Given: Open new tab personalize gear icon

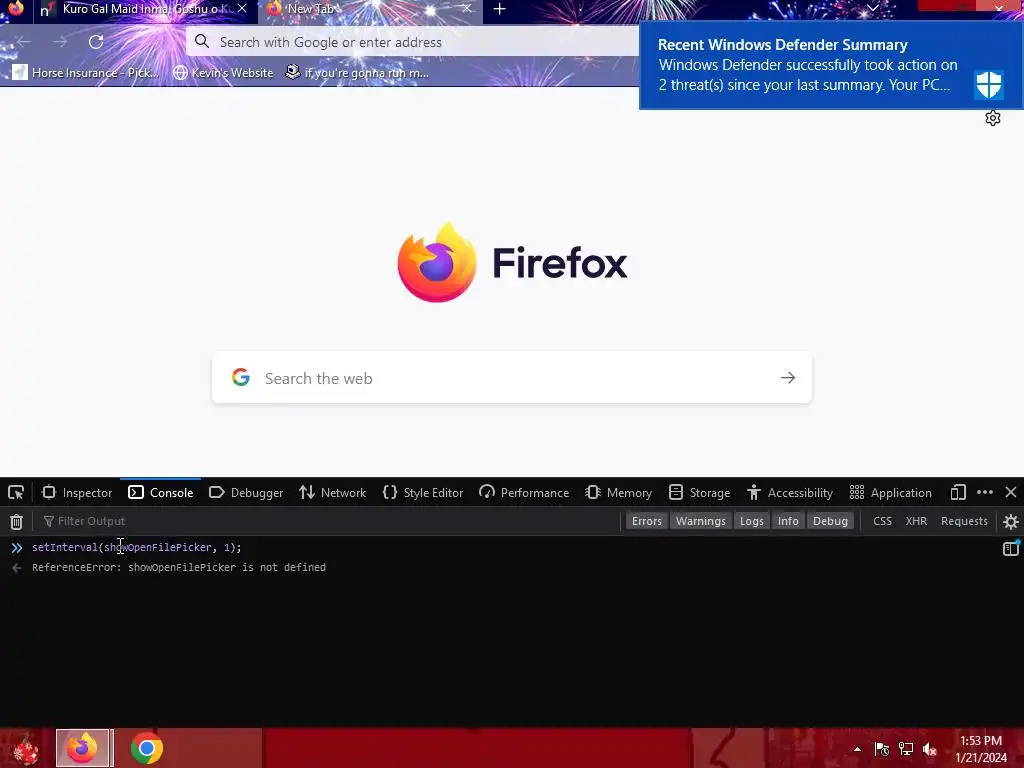Looking at the screenshot, I should [993, 118].
